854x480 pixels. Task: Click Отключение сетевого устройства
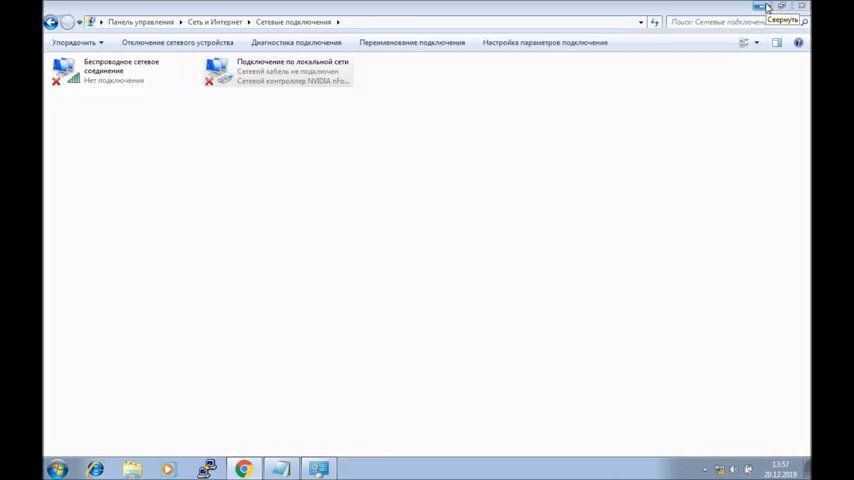178,42
